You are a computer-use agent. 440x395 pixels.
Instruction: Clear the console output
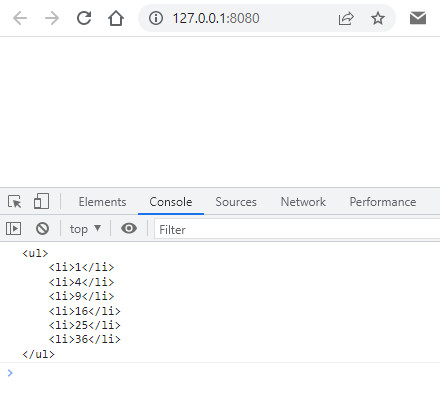point(42,229)
